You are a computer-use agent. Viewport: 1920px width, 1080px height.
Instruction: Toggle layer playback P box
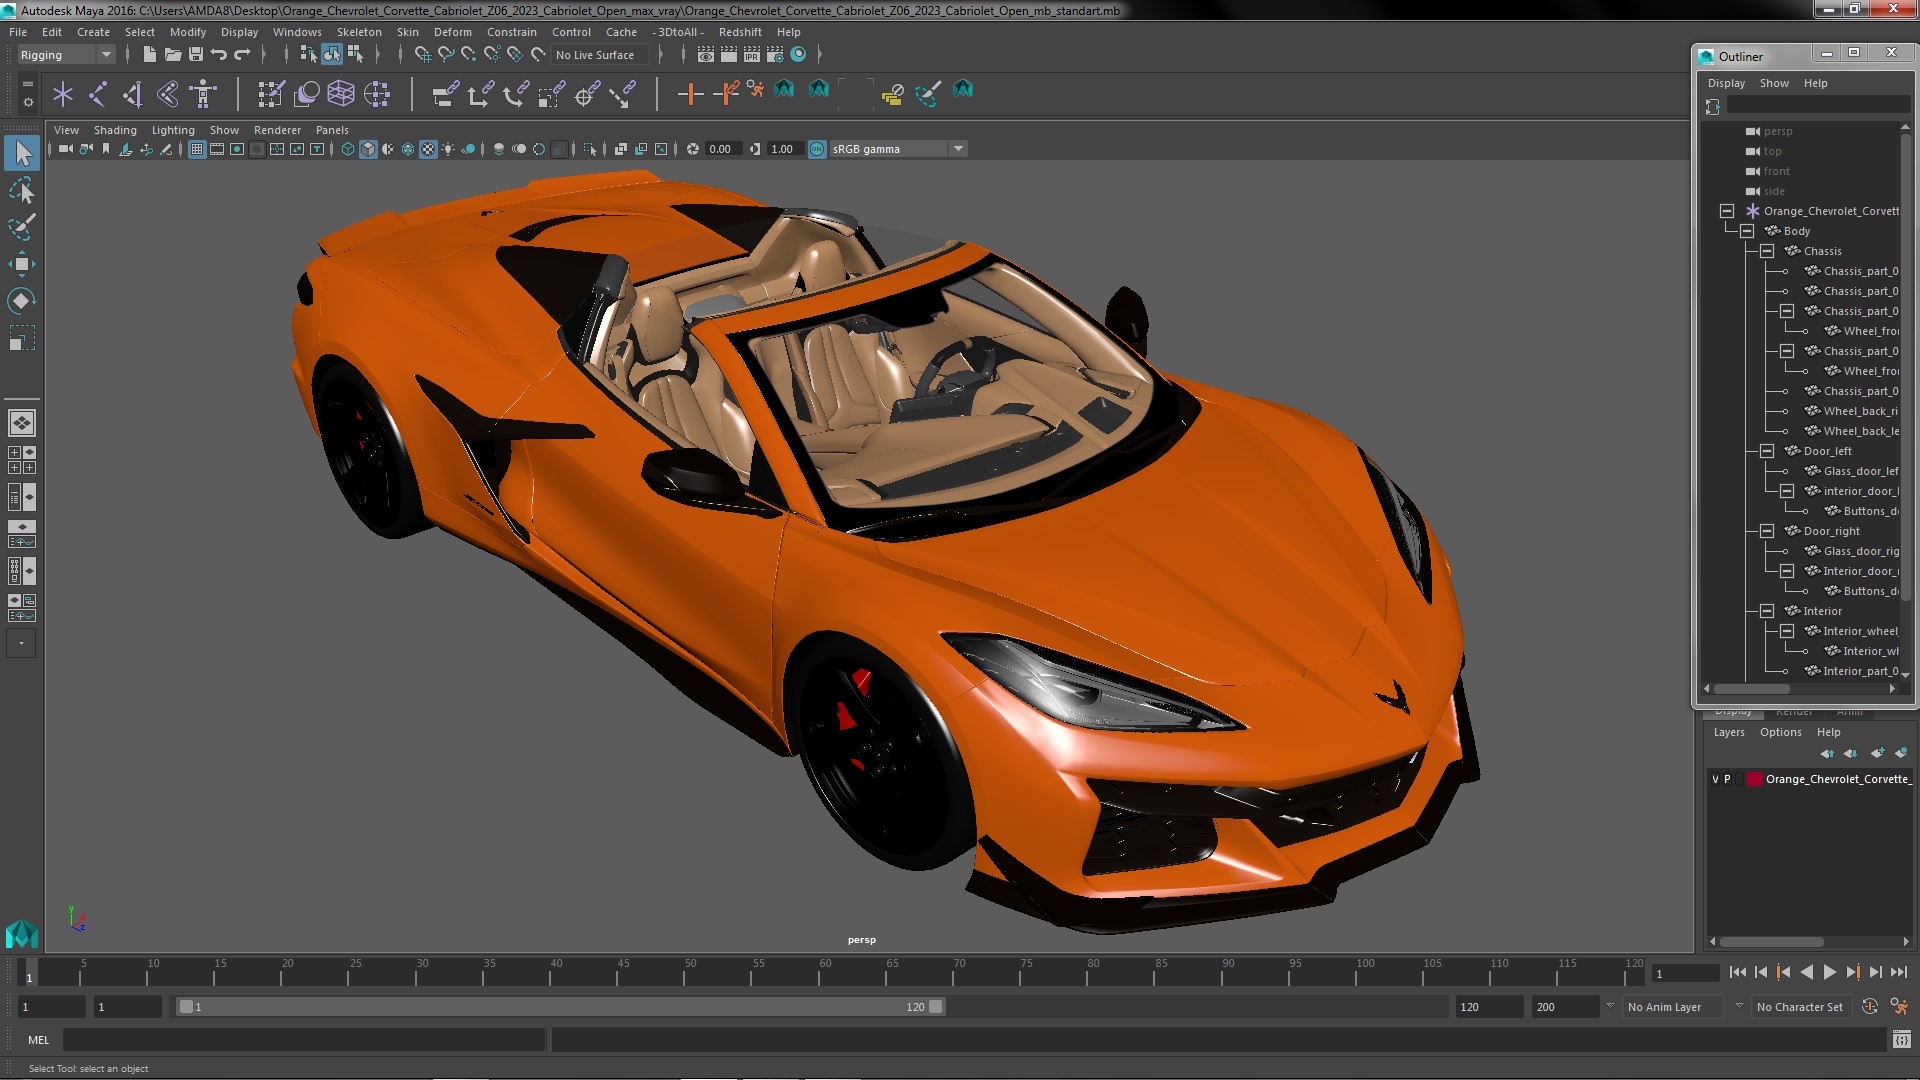click(x=1727, y=779)
